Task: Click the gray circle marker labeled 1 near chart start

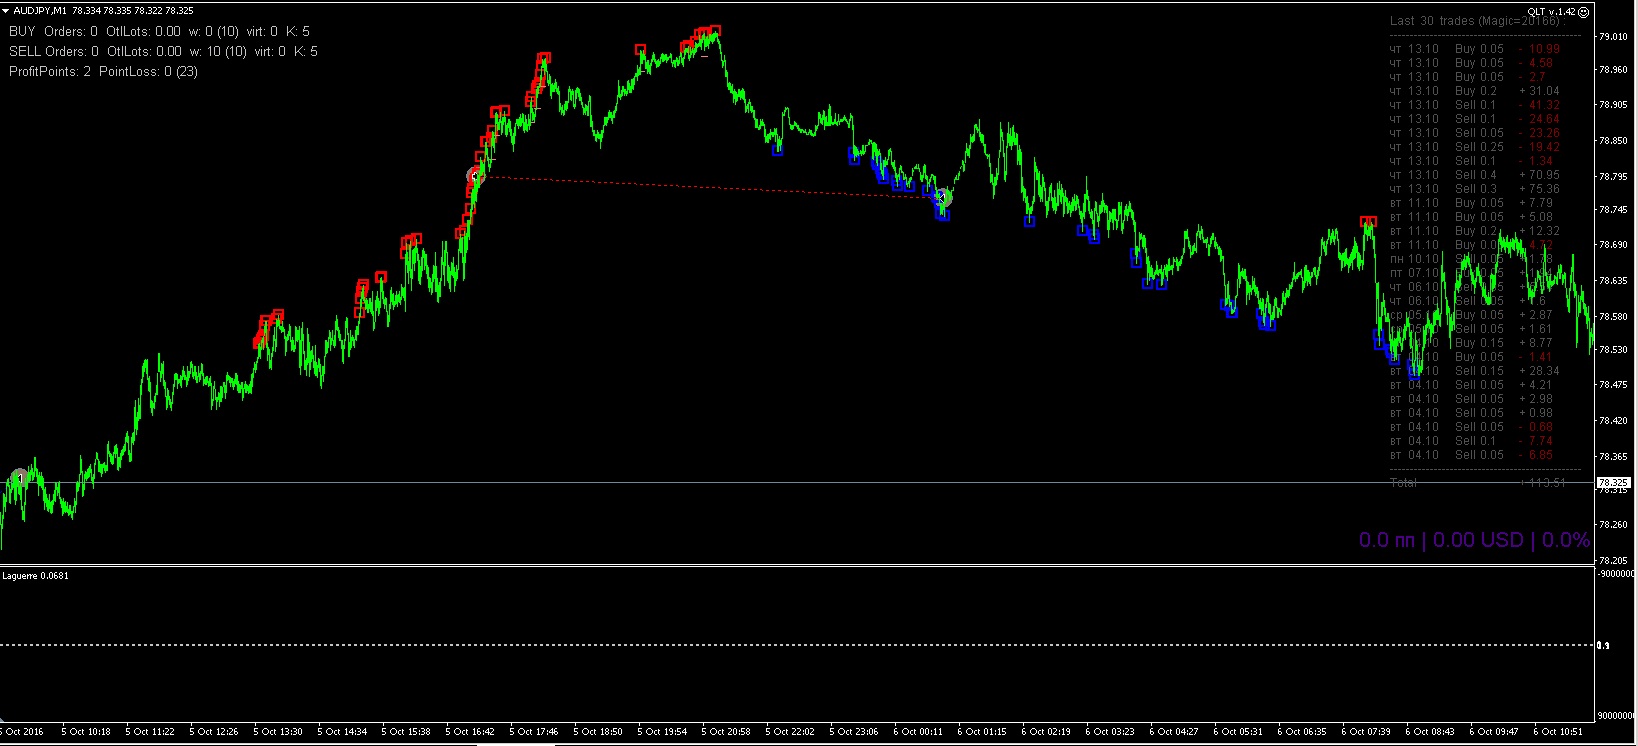Action: coord(19,478)
